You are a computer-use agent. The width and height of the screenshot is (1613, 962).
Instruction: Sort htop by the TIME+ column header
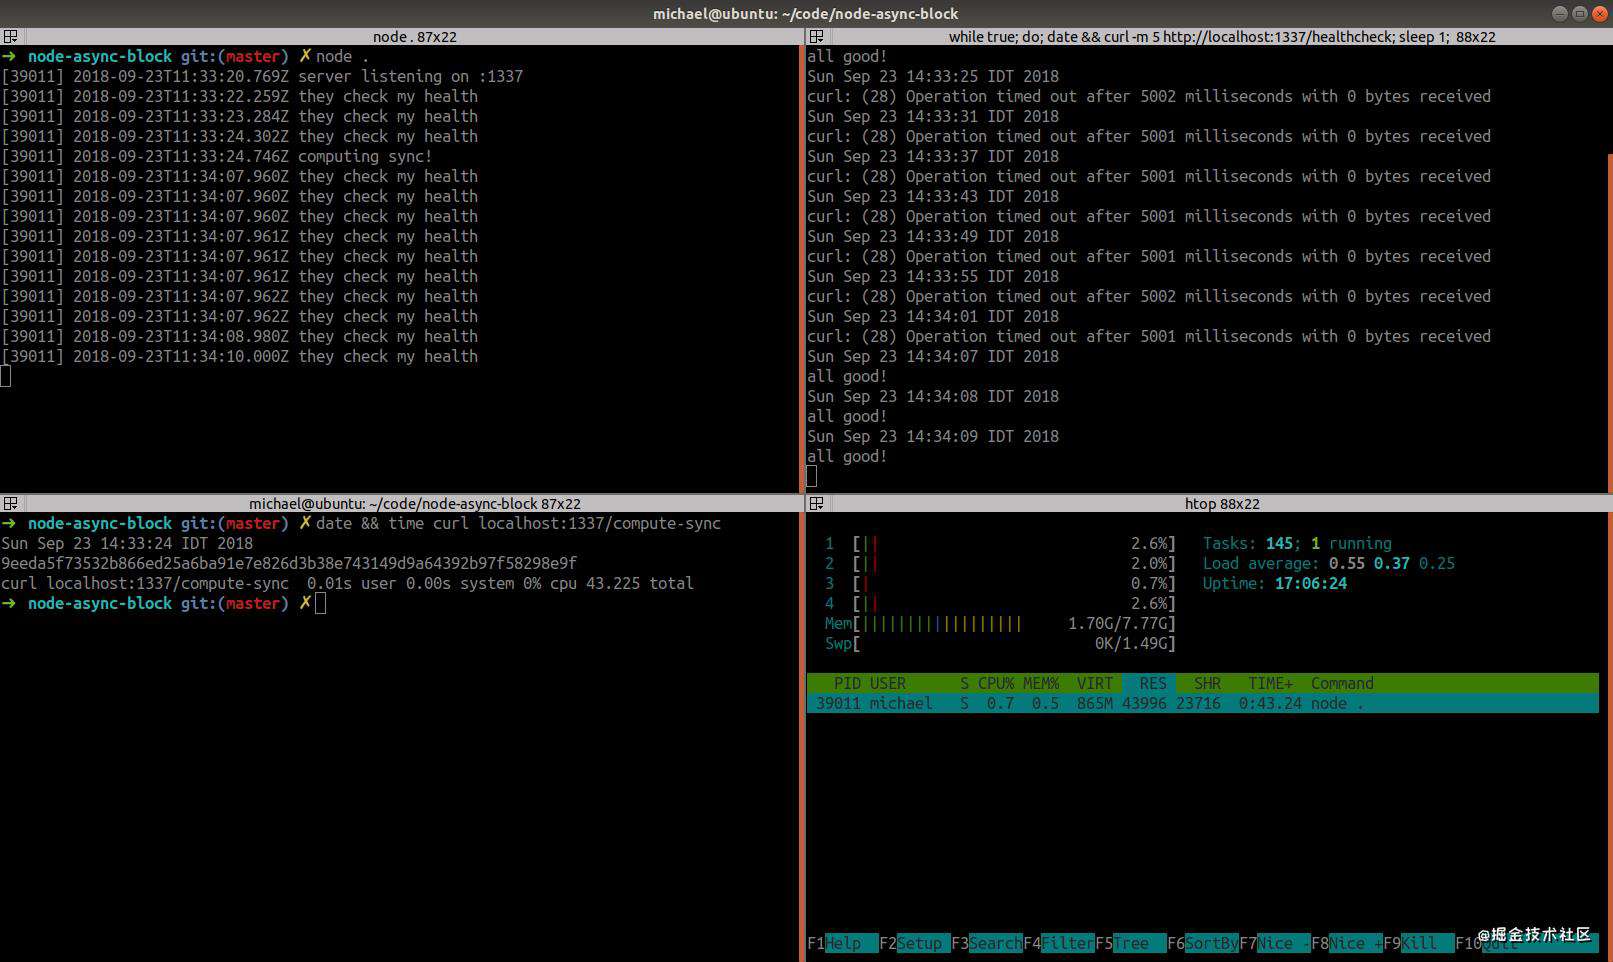[x=1270, y=683]
